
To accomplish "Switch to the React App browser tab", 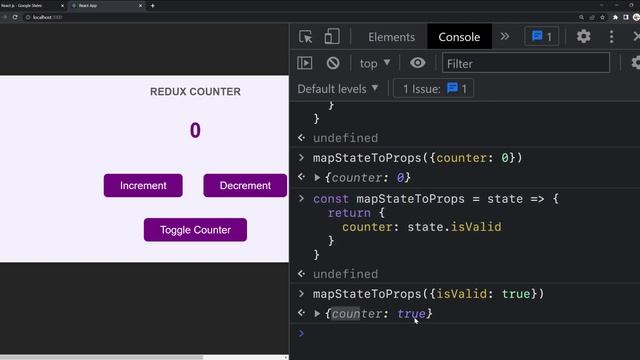I will coord(106,6).
